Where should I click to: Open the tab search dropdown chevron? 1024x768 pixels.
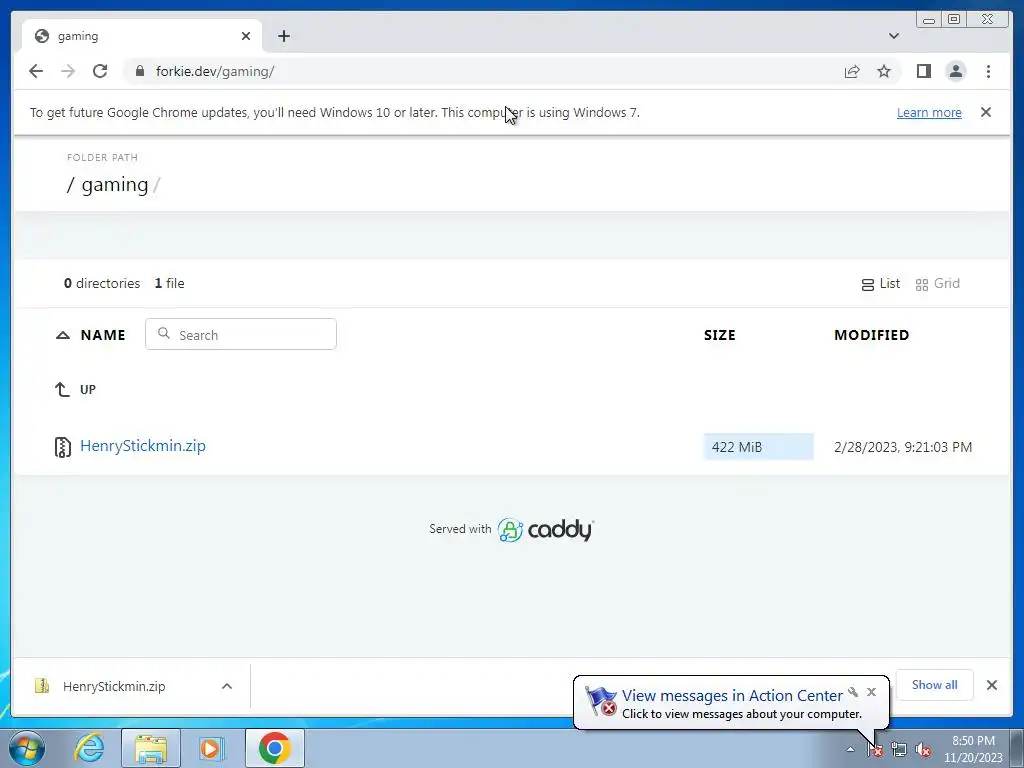[894, 36]
